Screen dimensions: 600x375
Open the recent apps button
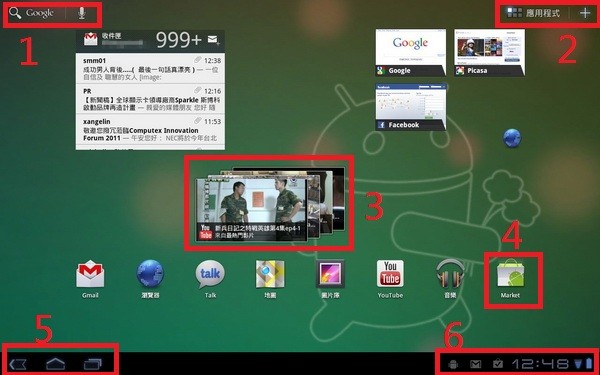point(93,364)
